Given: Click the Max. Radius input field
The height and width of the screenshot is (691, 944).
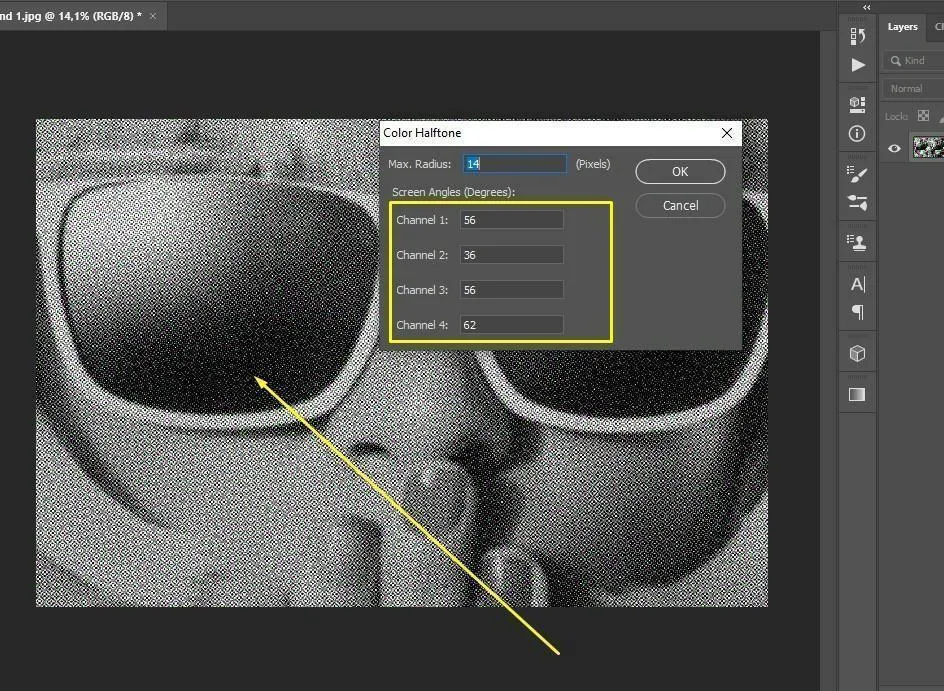Looking at the screenshot, I should 515,164.
